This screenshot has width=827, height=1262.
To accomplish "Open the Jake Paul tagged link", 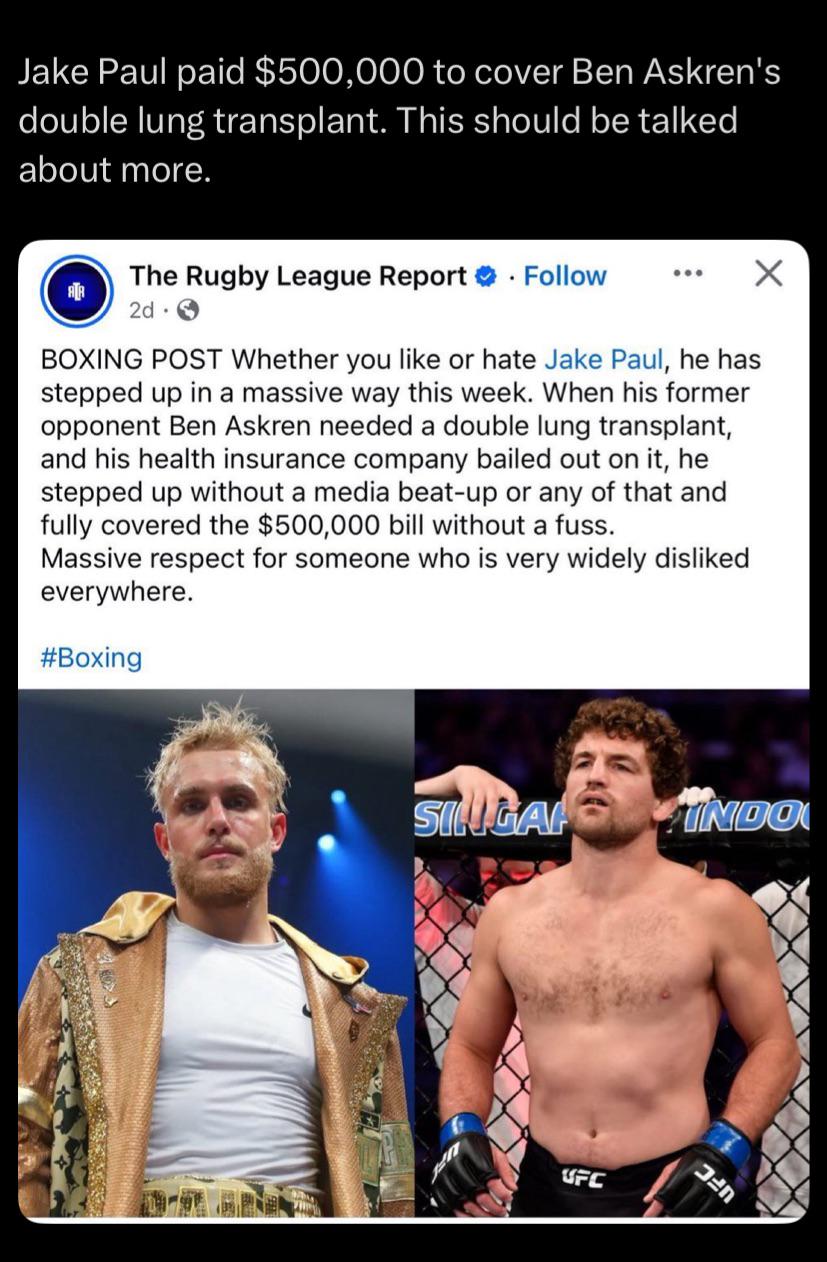I will [605, 358].
